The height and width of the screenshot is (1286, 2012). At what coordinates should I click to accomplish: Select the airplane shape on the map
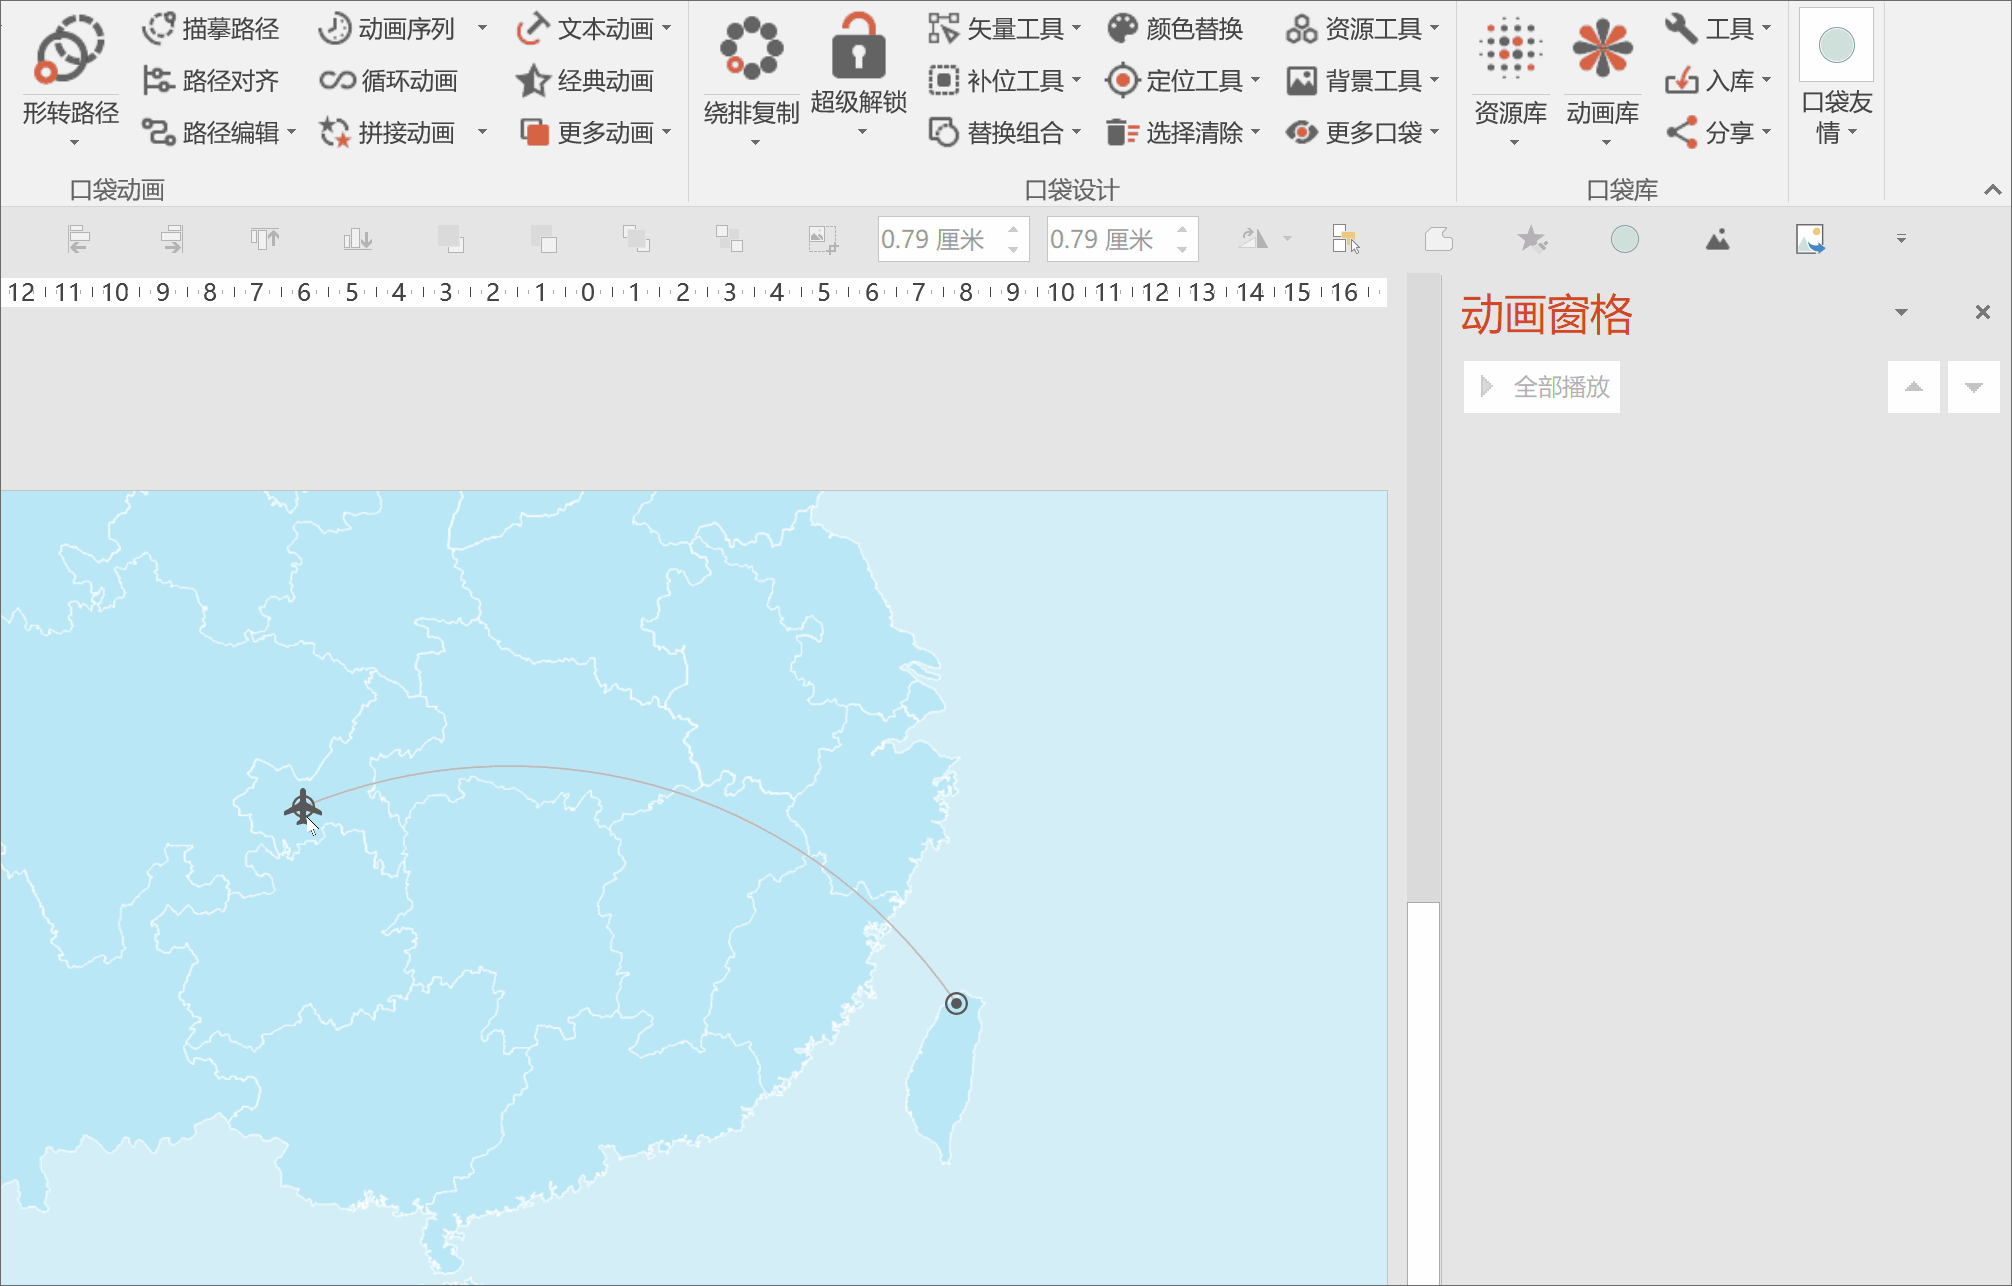coord(302,807)
